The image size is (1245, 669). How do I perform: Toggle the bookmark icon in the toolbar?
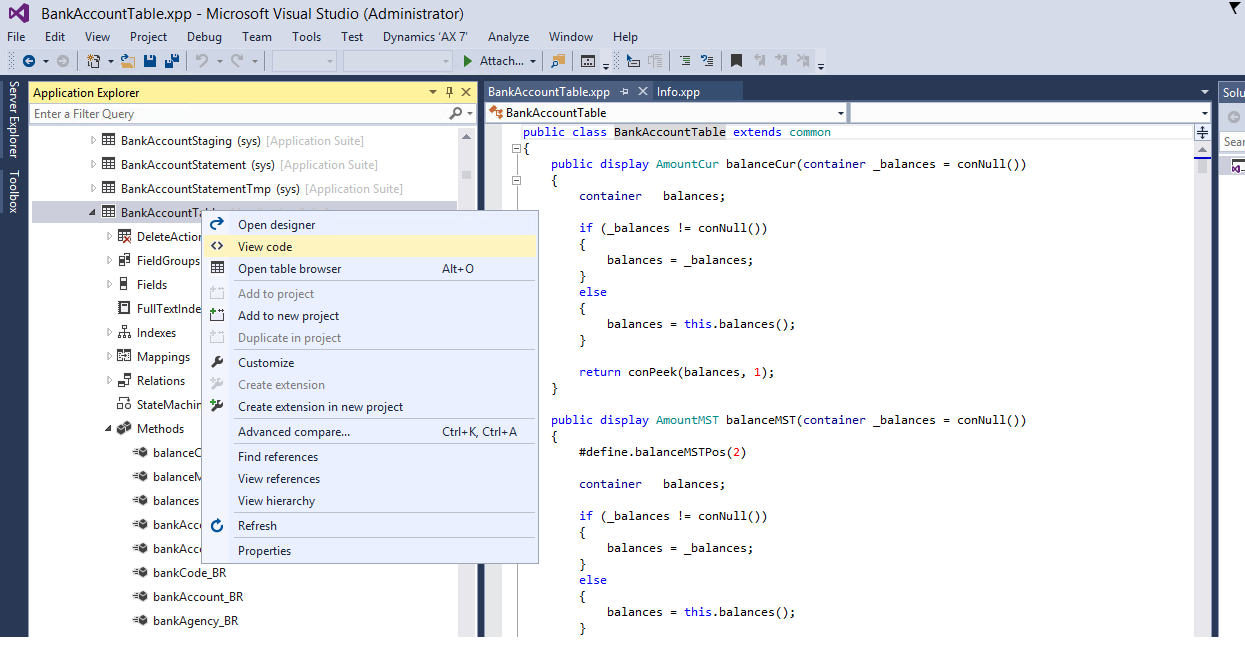pos(736,61)
